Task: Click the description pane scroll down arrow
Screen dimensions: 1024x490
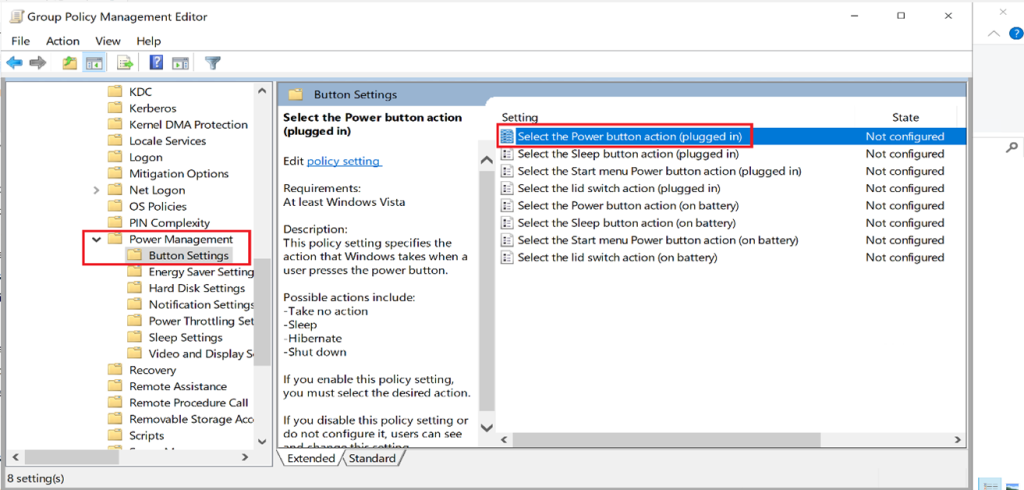Action: coord(487,427)
